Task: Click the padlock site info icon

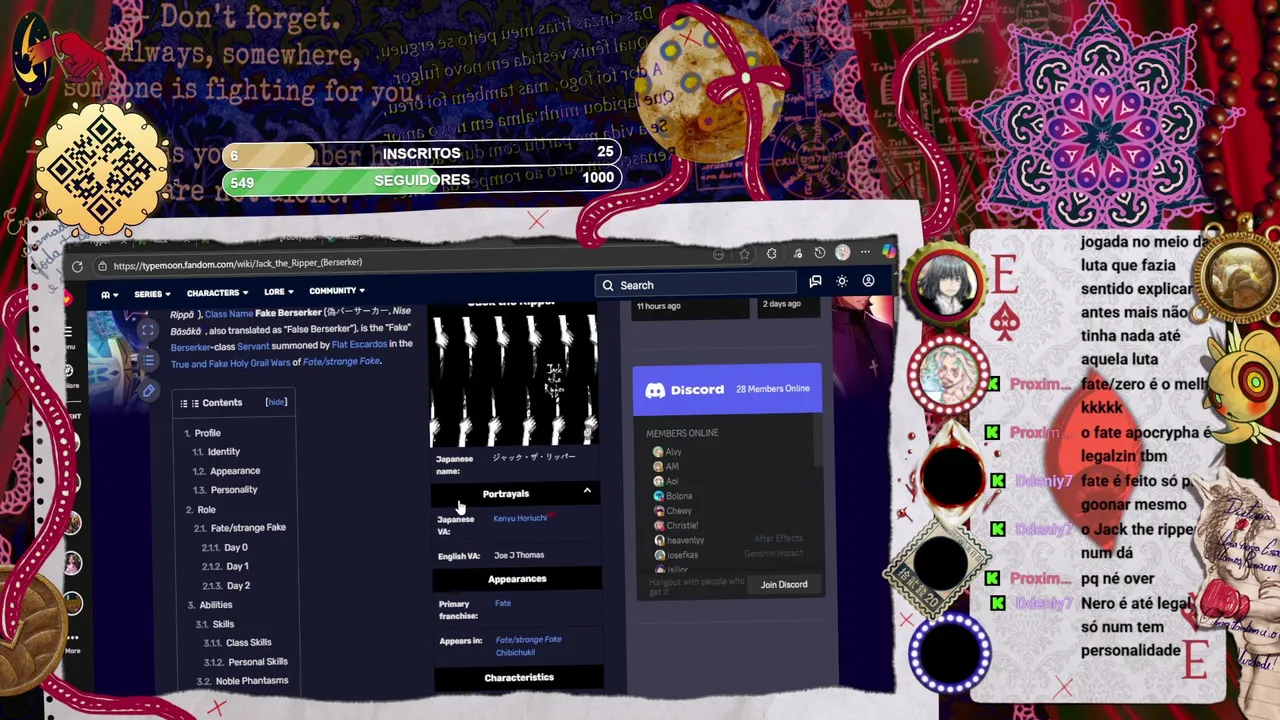Action: point(102,266)
